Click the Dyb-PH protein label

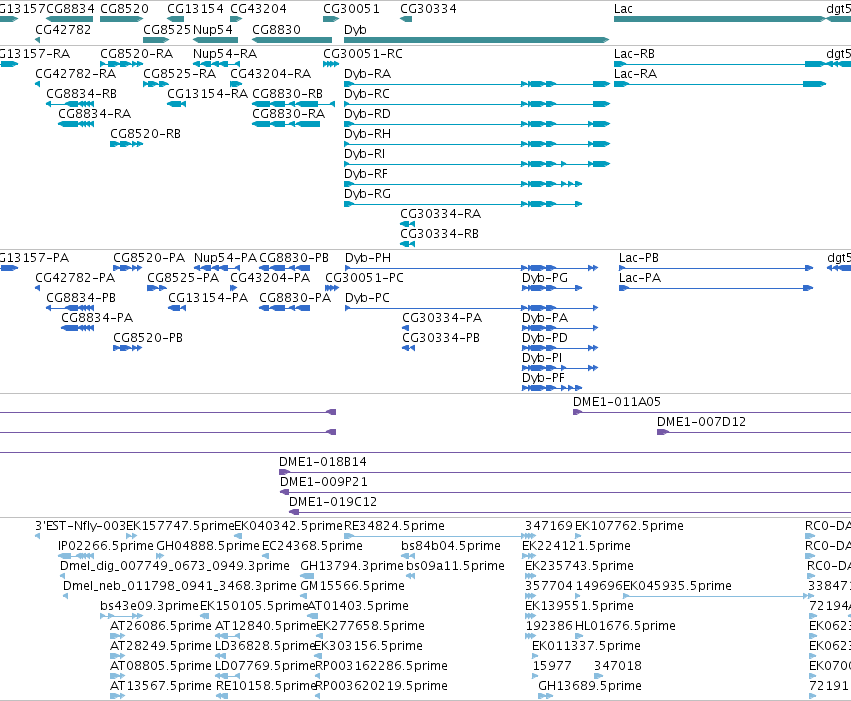368,258
